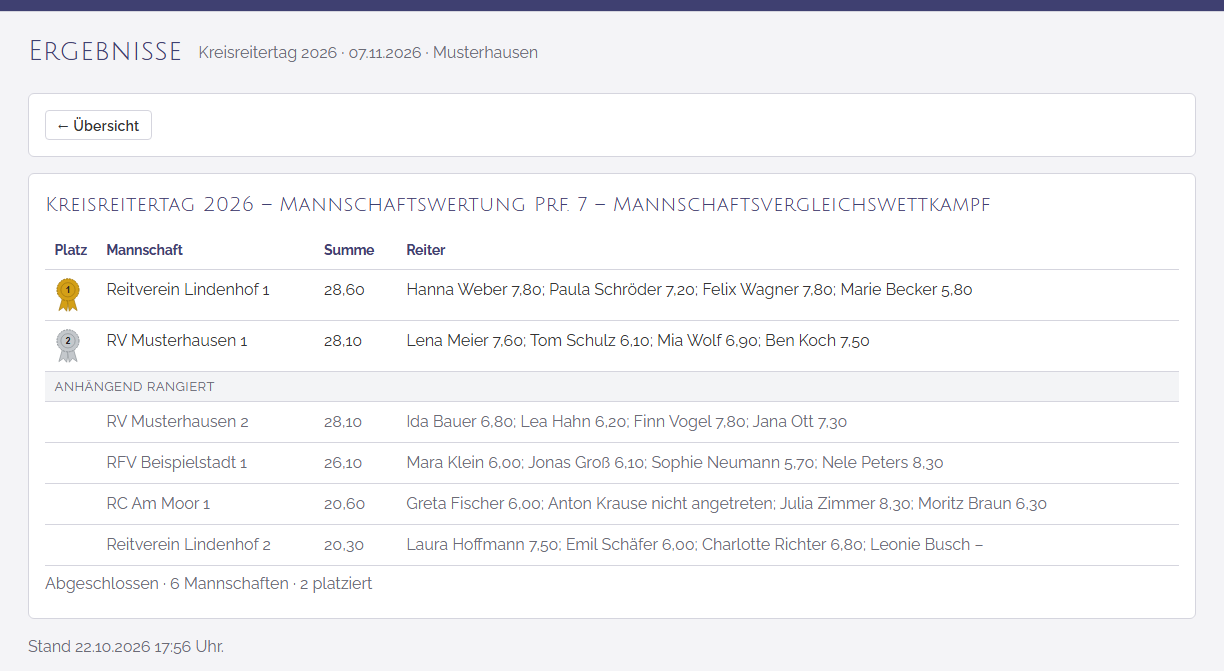Select team RC Am Moor 1
Screen dimensions: 1224x671
pos(158,504)
